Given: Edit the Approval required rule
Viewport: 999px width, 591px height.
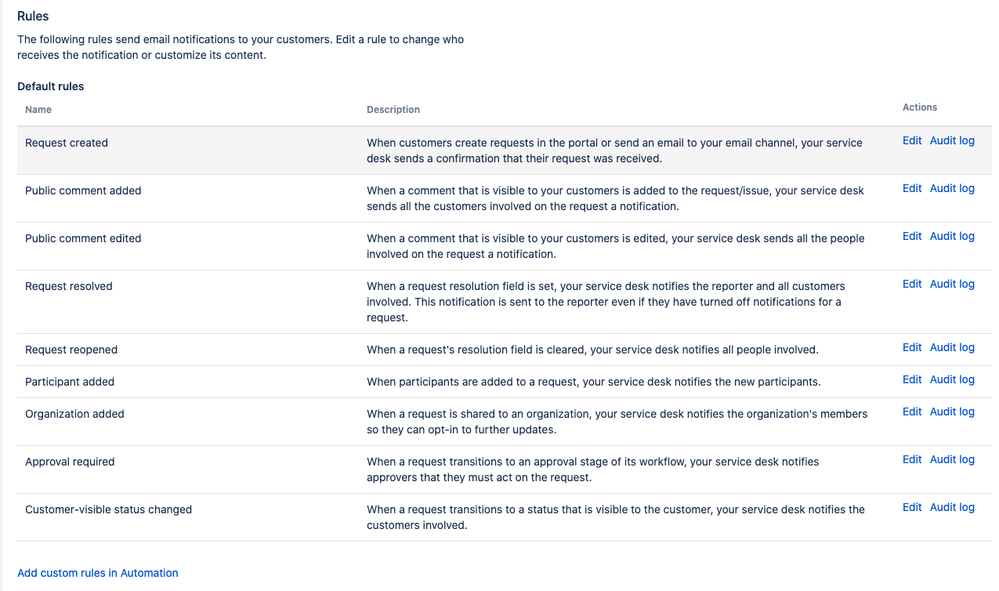Looking at the screenshot, I should [x=912, y=460].
